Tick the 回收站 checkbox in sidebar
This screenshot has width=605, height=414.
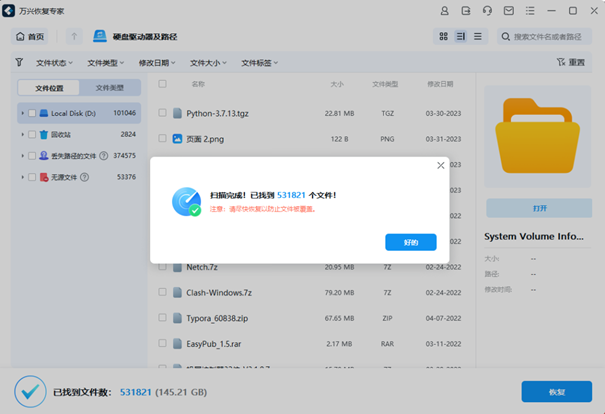coord(32,134)
